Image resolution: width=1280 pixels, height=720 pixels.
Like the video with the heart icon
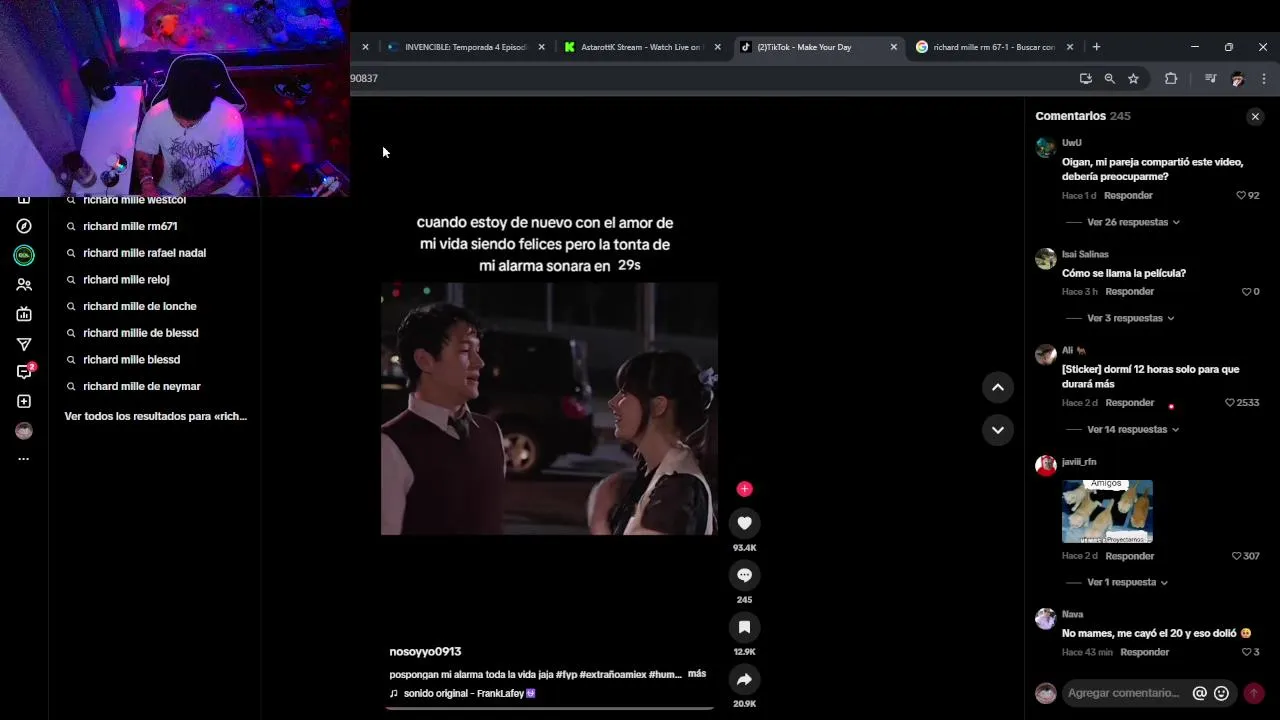point(744,523)
